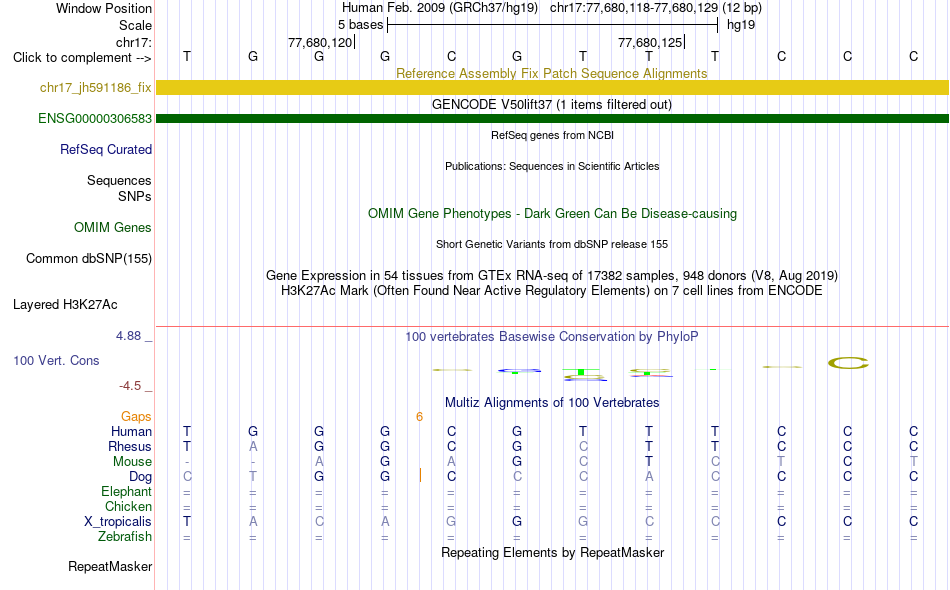Image resolution: width=950 pixels, height=590 pixels.
Task: Click the chr17:77,680,118-77,680,129 (12 bp) position text
Action: click(x=656, y=8)
